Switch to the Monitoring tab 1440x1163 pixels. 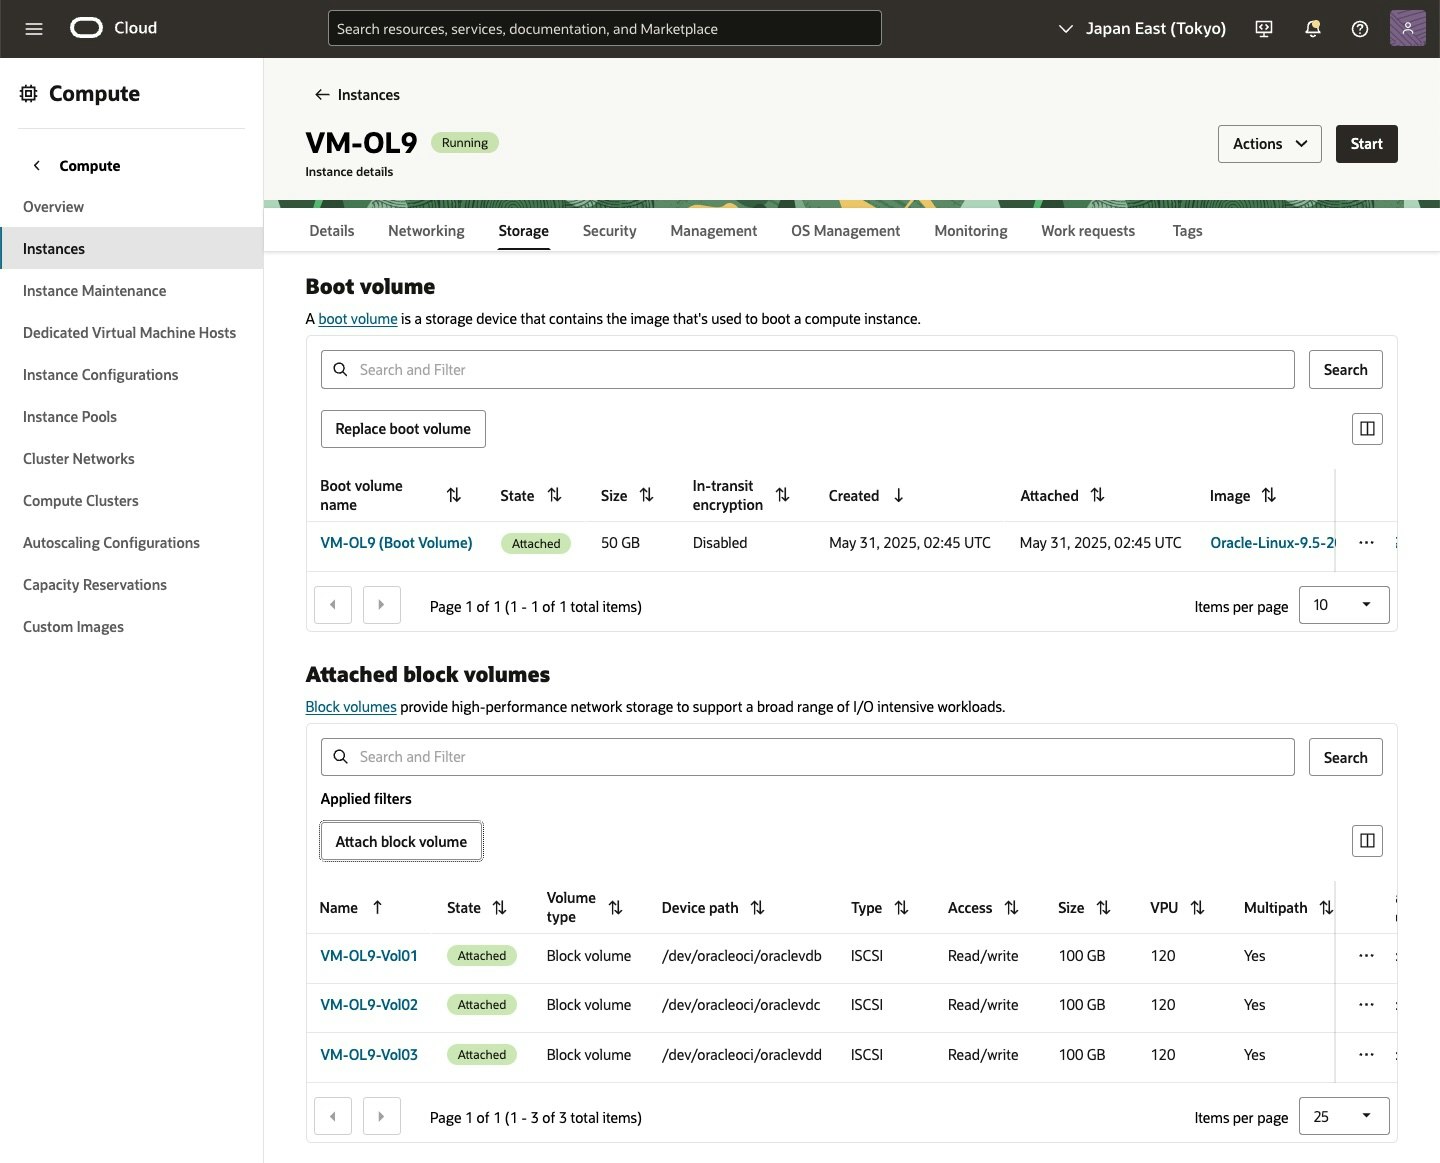click(x=971, y=231)
